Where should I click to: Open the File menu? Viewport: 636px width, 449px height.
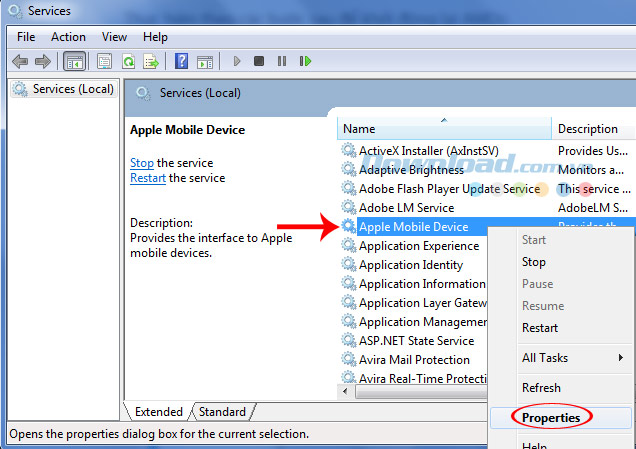[x=26, y=37]
